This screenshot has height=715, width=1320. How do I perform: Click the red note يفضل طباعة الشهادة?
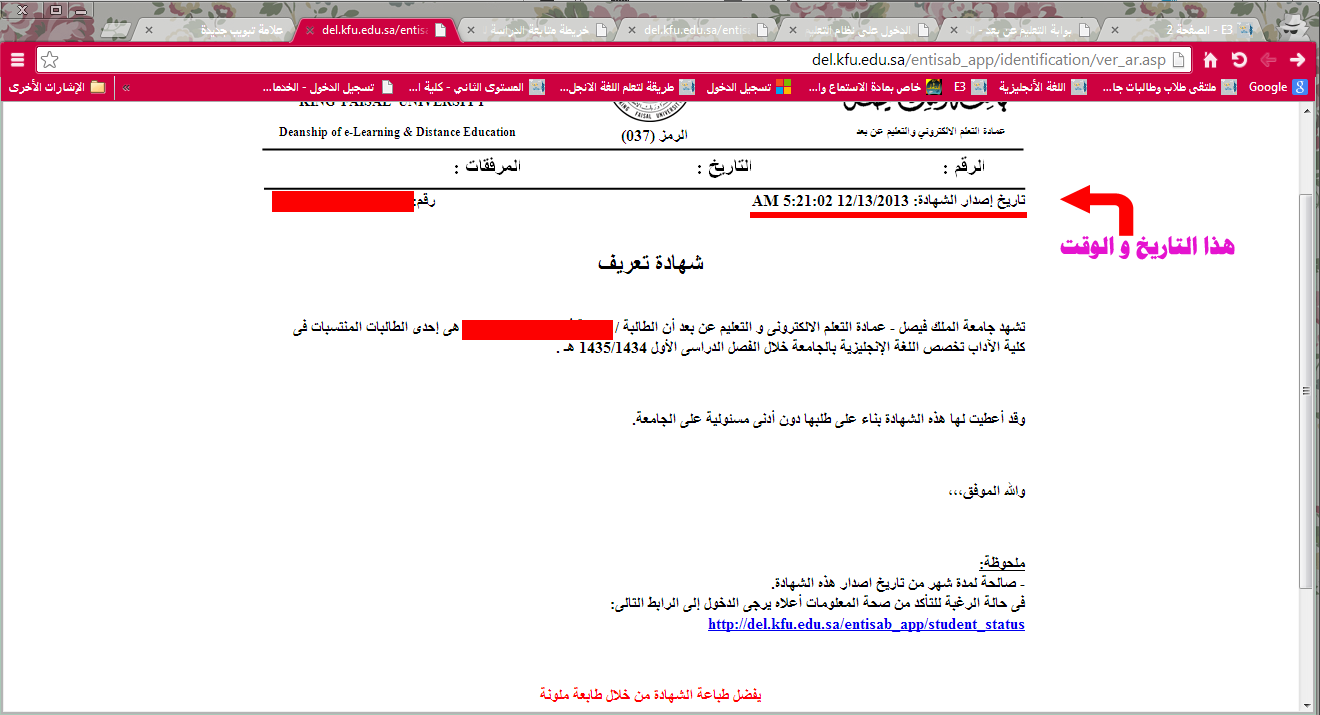coord(651,693)
